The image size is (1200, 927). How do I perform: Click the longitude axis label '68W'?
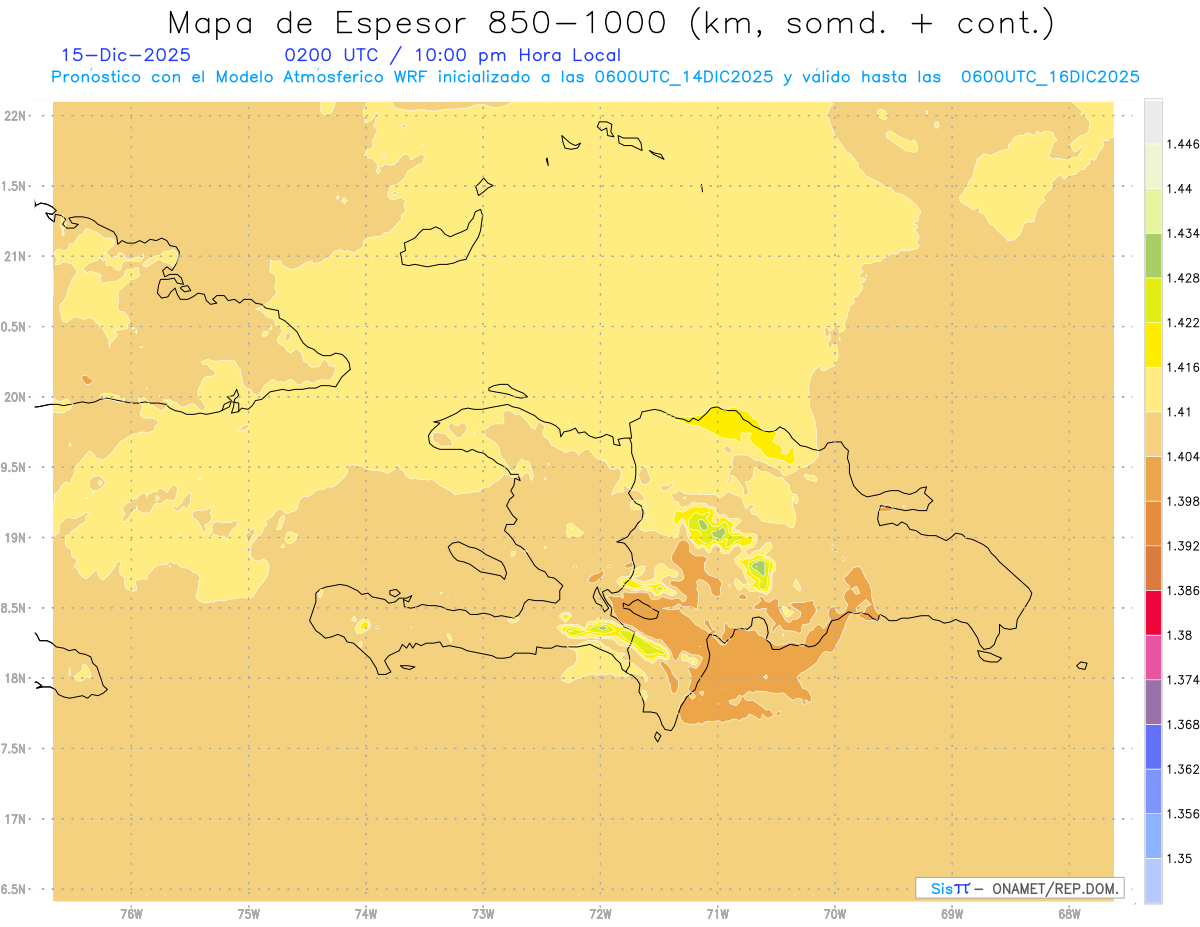(1069, 912)
